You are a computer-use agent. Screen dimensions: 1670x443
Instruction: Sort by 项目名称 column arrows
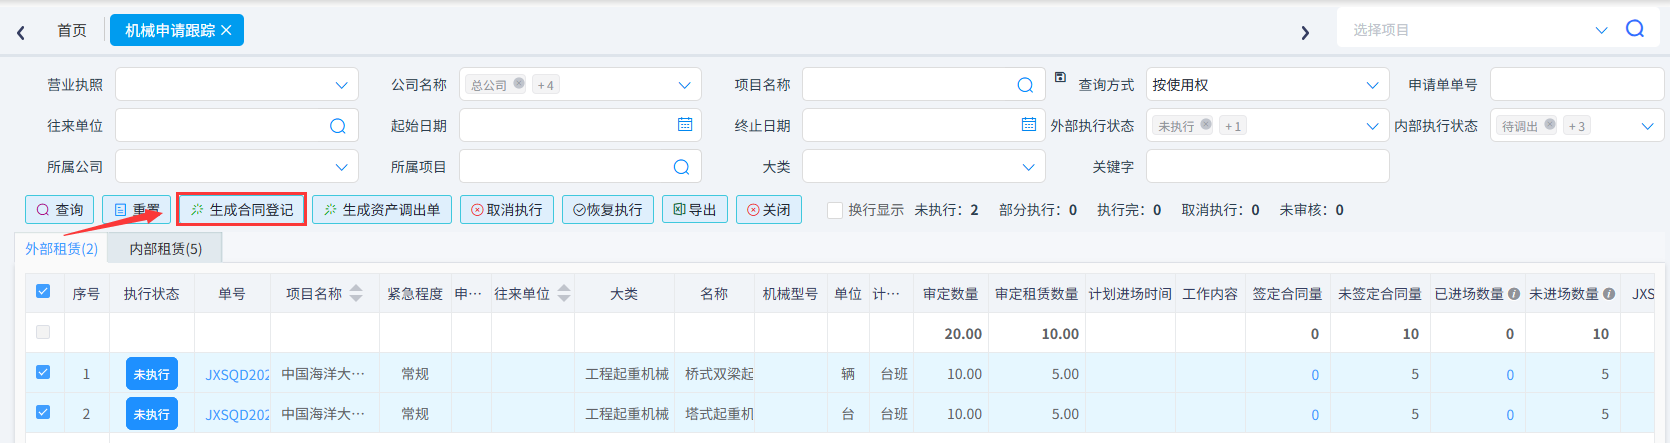[357, 293]
